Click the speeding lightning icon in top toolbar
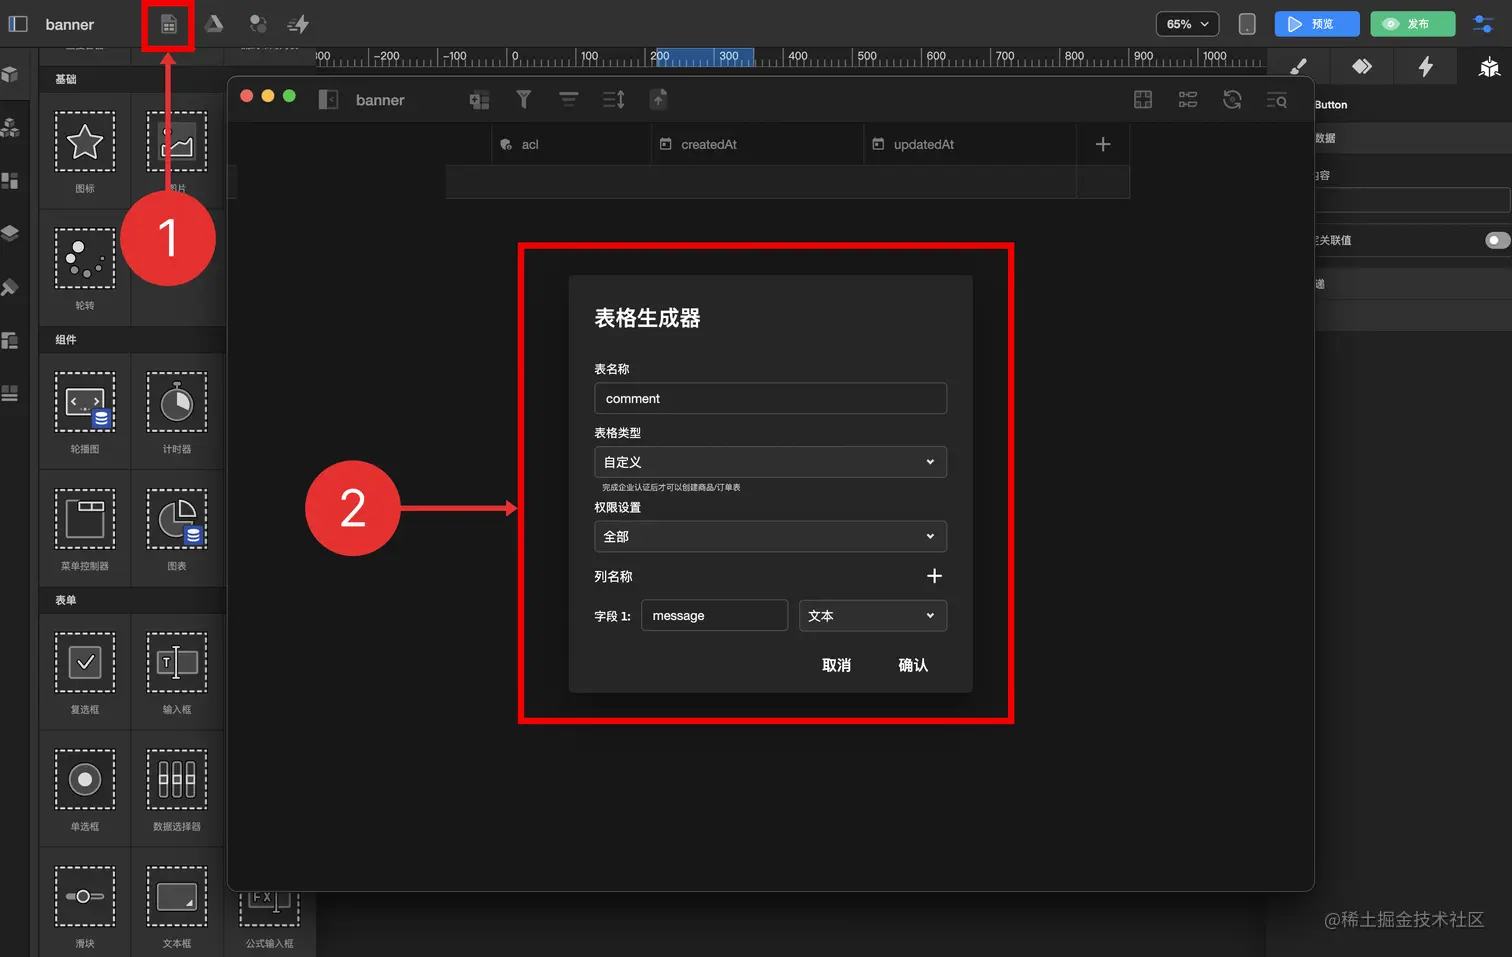Viewport: 1512px width, 957px height. click(298, 24)
